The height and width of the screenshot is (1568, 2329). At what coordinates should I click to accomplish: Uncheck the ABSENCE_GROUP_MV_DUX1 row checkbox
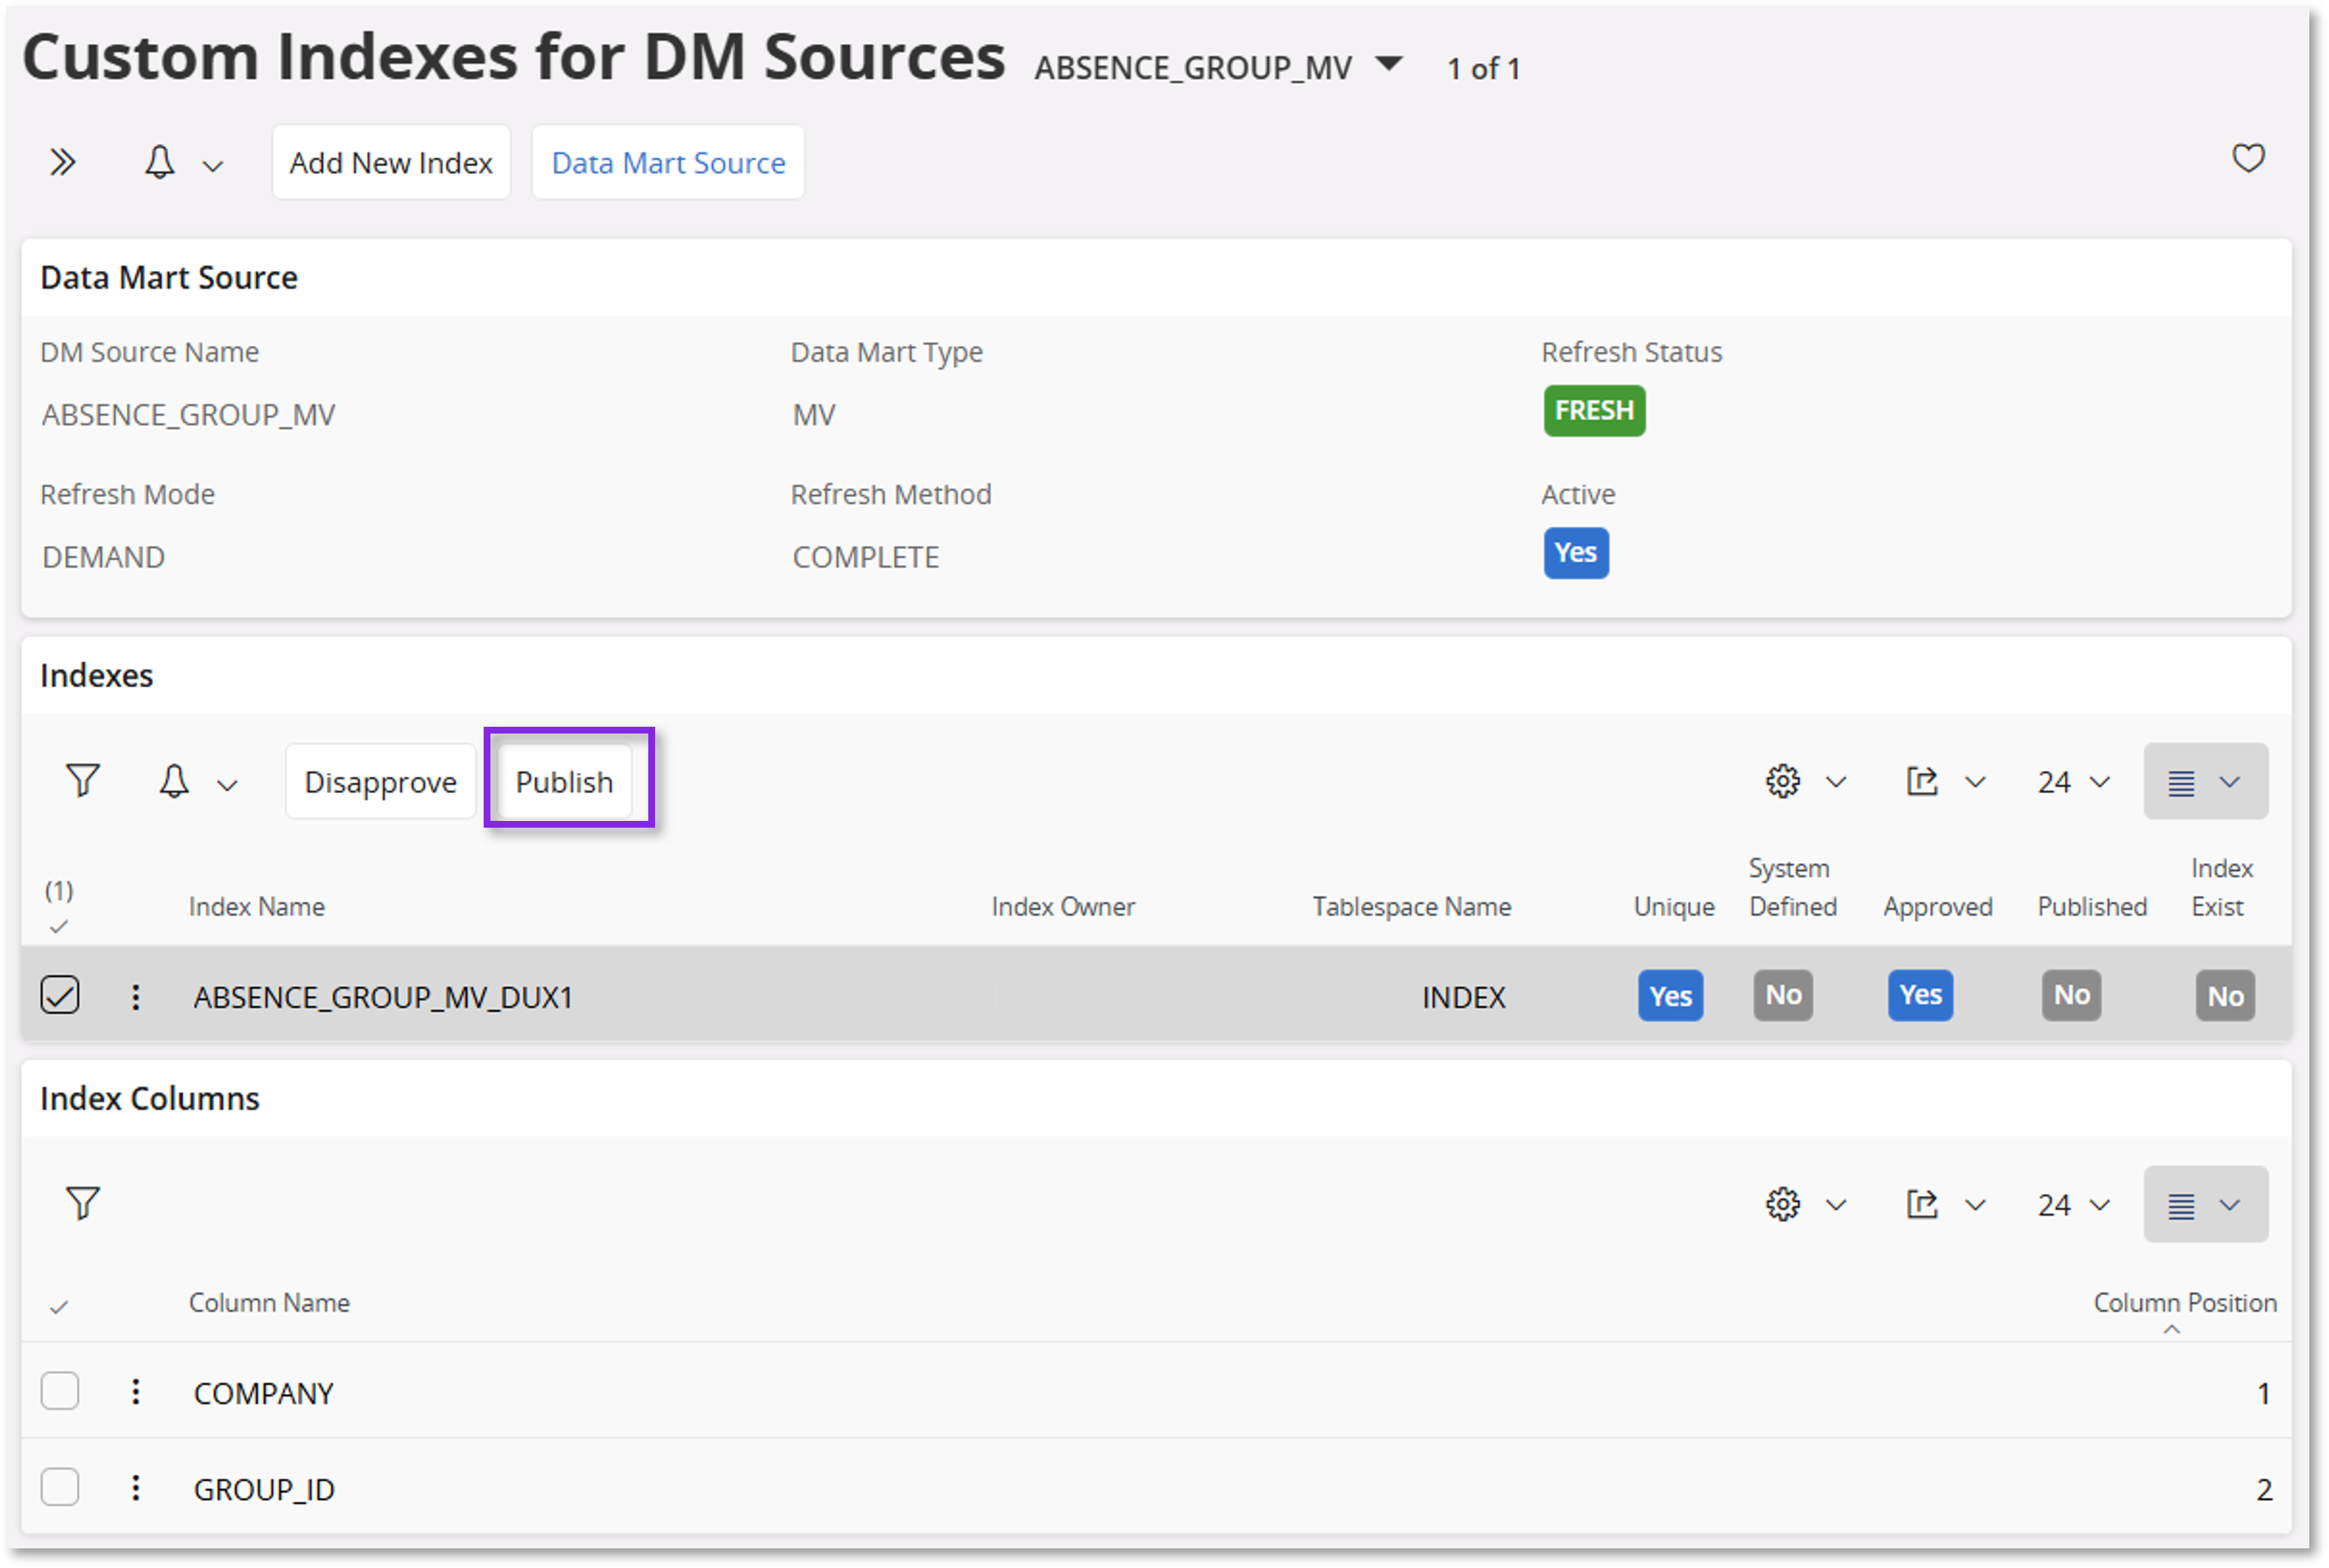coord(60,995)
